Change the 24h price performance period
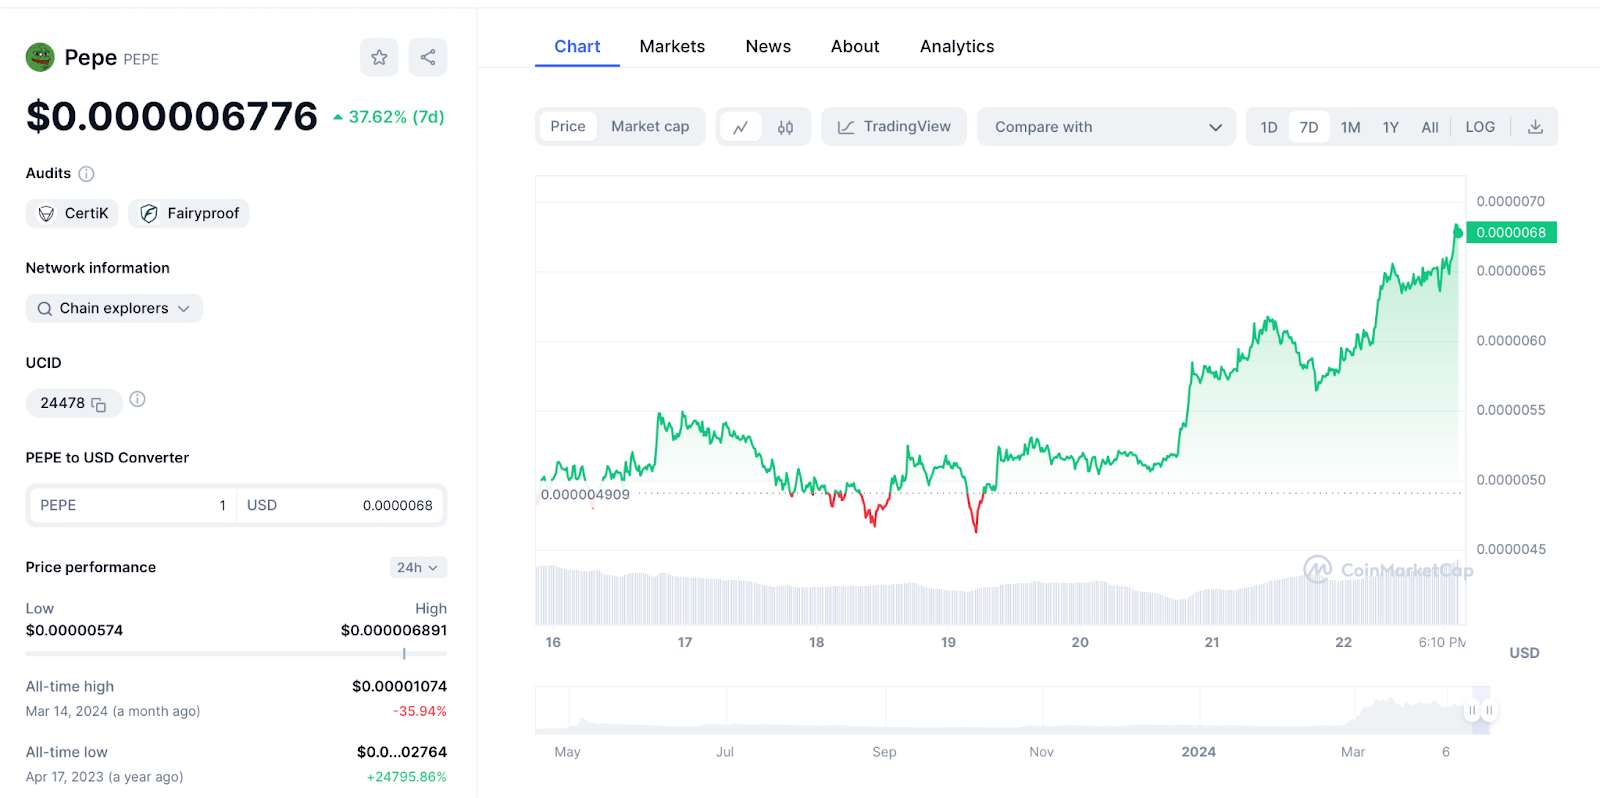1600x798 pixels. [x=418, y=568]
